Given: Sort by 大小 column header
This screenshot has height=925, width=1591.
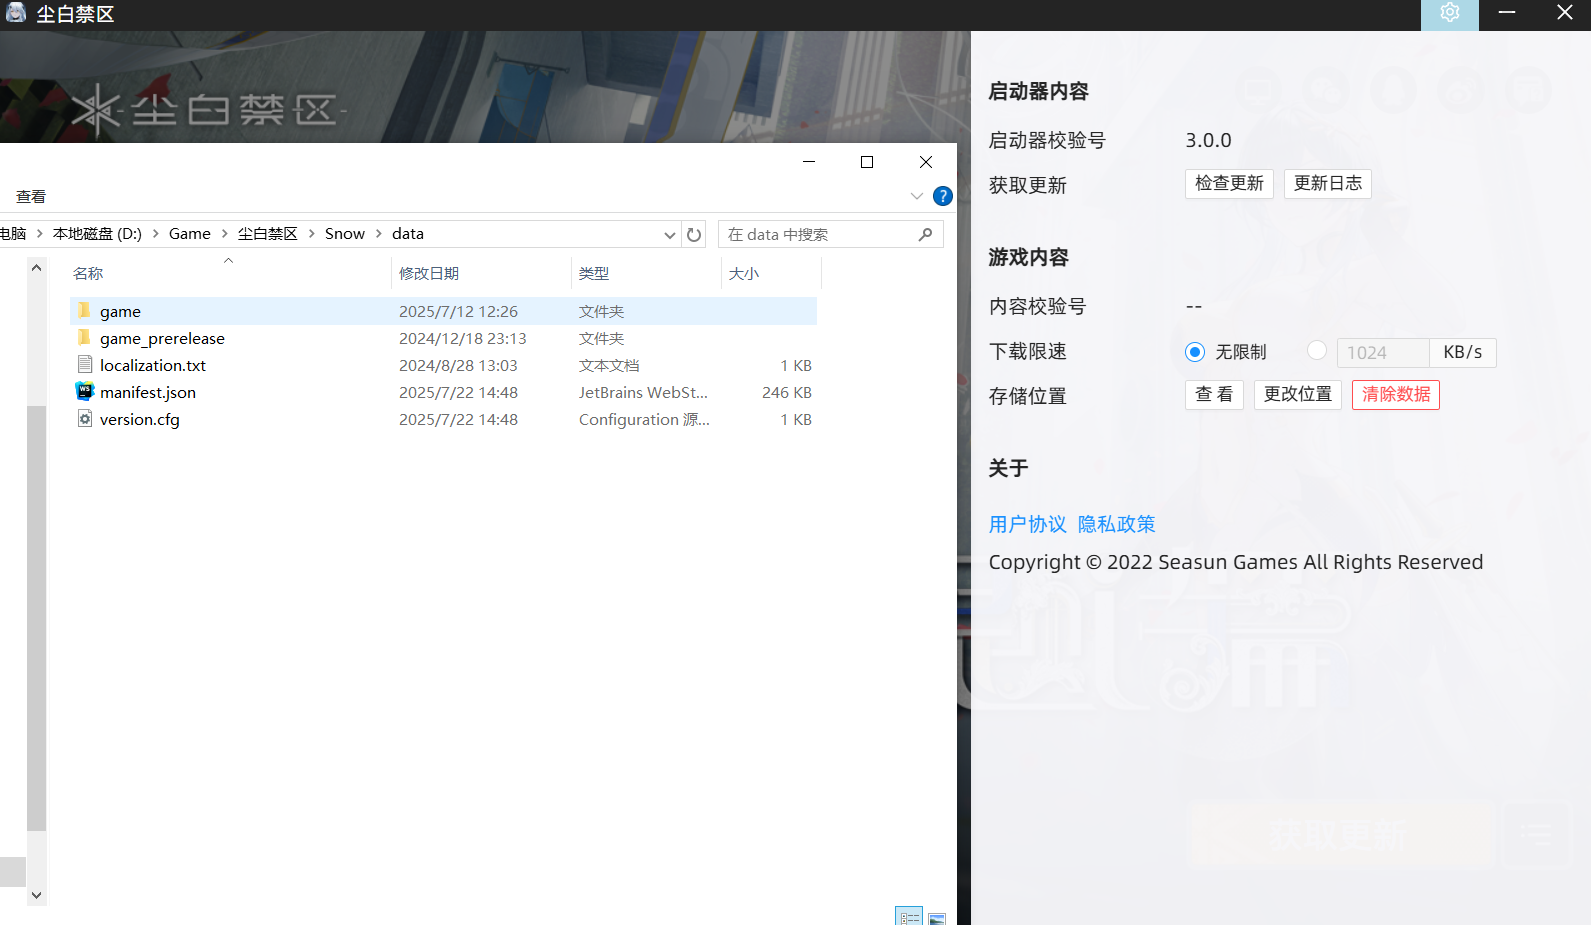Looking at the screenshot, I should (x=744, y=273).
